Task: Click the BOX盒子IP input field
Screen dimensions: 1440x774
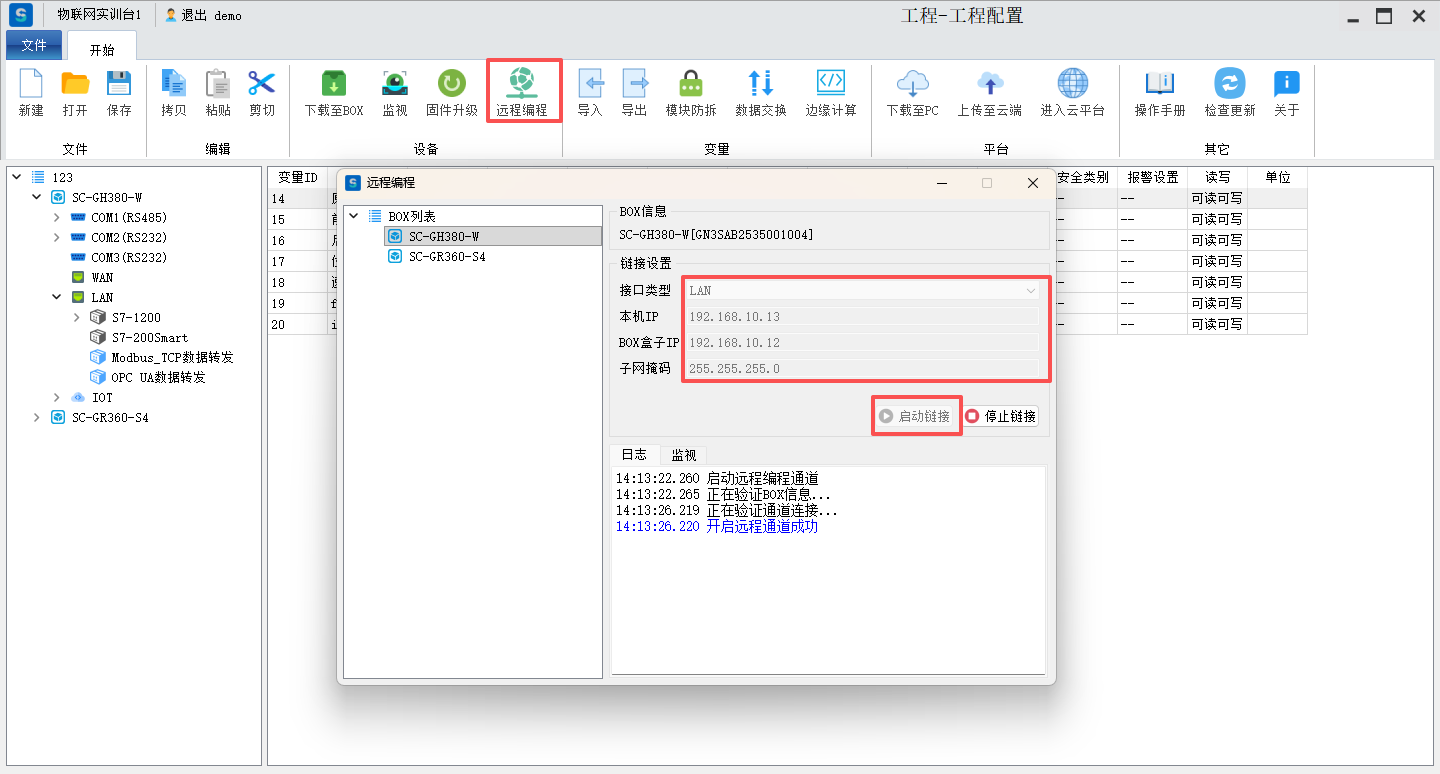Action: (x=862, y=343)
